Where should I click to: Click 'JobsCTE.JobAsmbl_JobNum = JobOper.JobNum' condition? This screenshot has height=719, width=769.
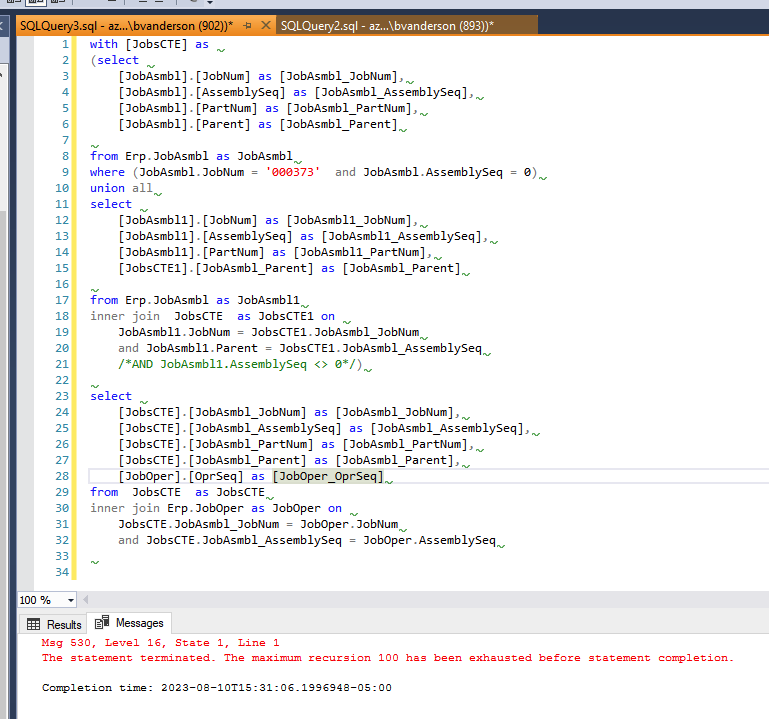[x=258, y=524]
